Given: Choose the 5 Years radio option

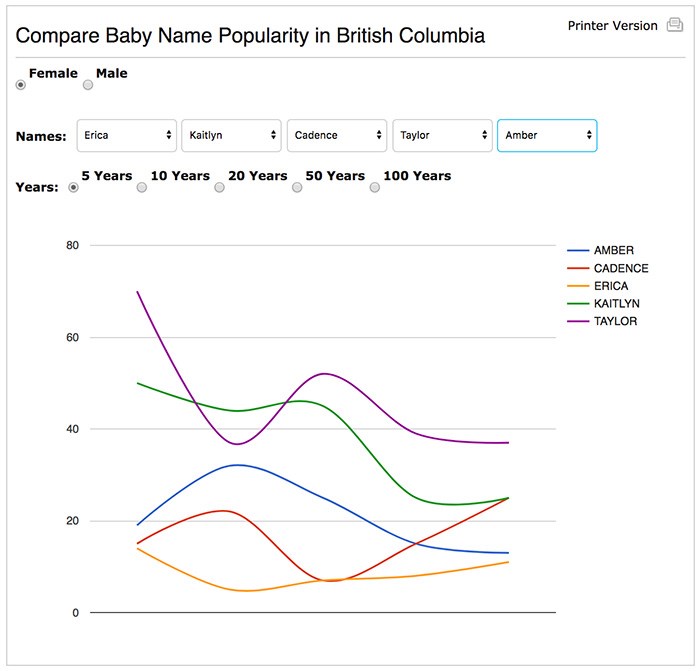Looking at the screenshot, I should point(73,188).
